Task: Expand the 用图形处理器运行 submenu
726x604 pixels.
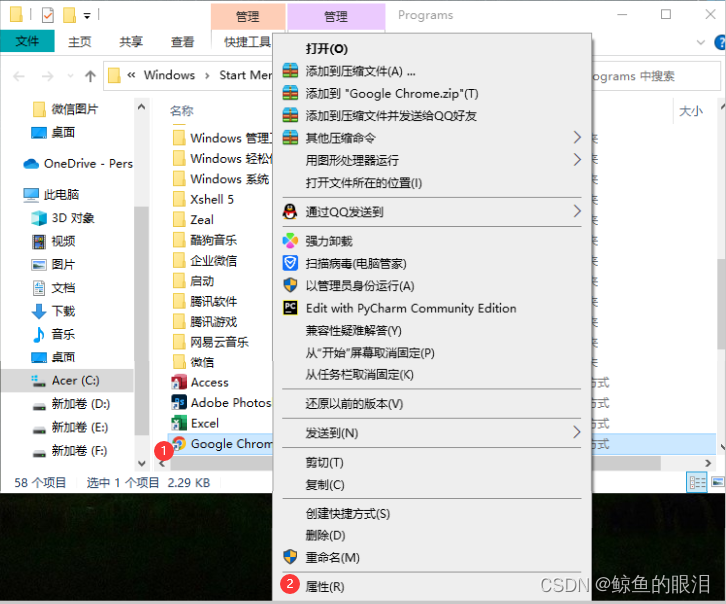Action: (576, 160)
